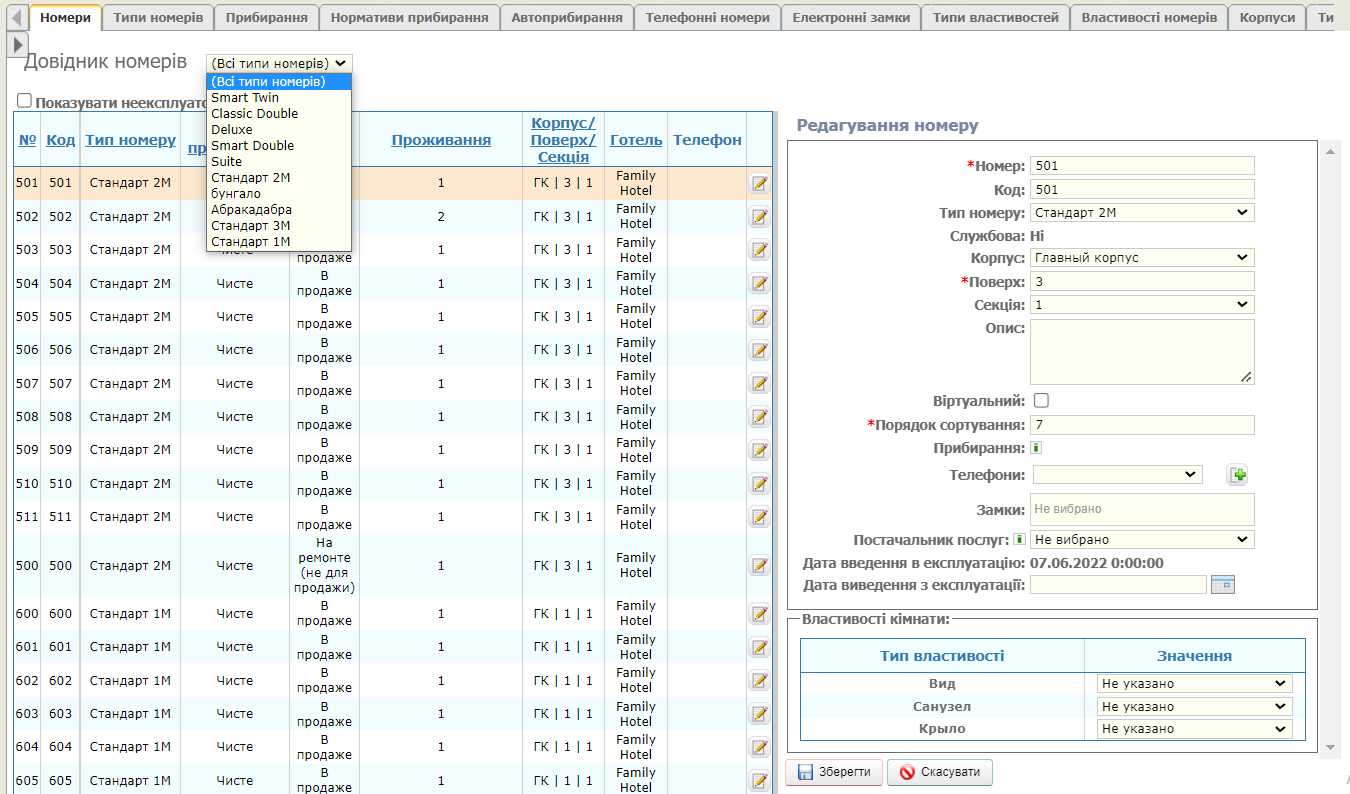Open the Санузел value dropdown
The image size is (1350, 794).
[1194, 706]
